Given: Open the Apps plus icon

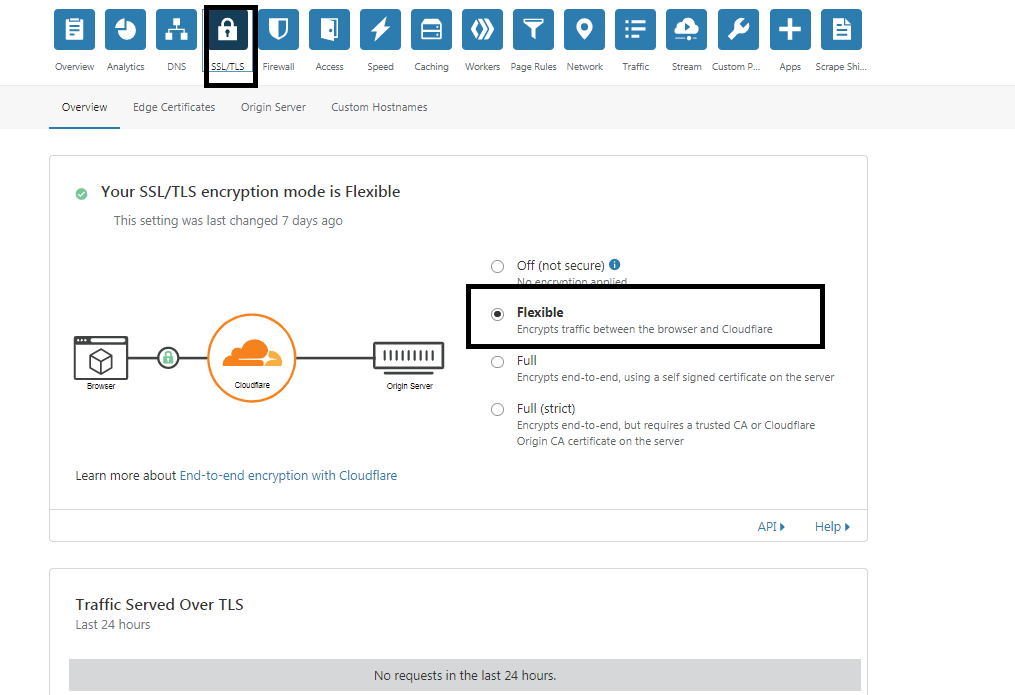Looking at the screenshot, I should (x=790, y=30).
